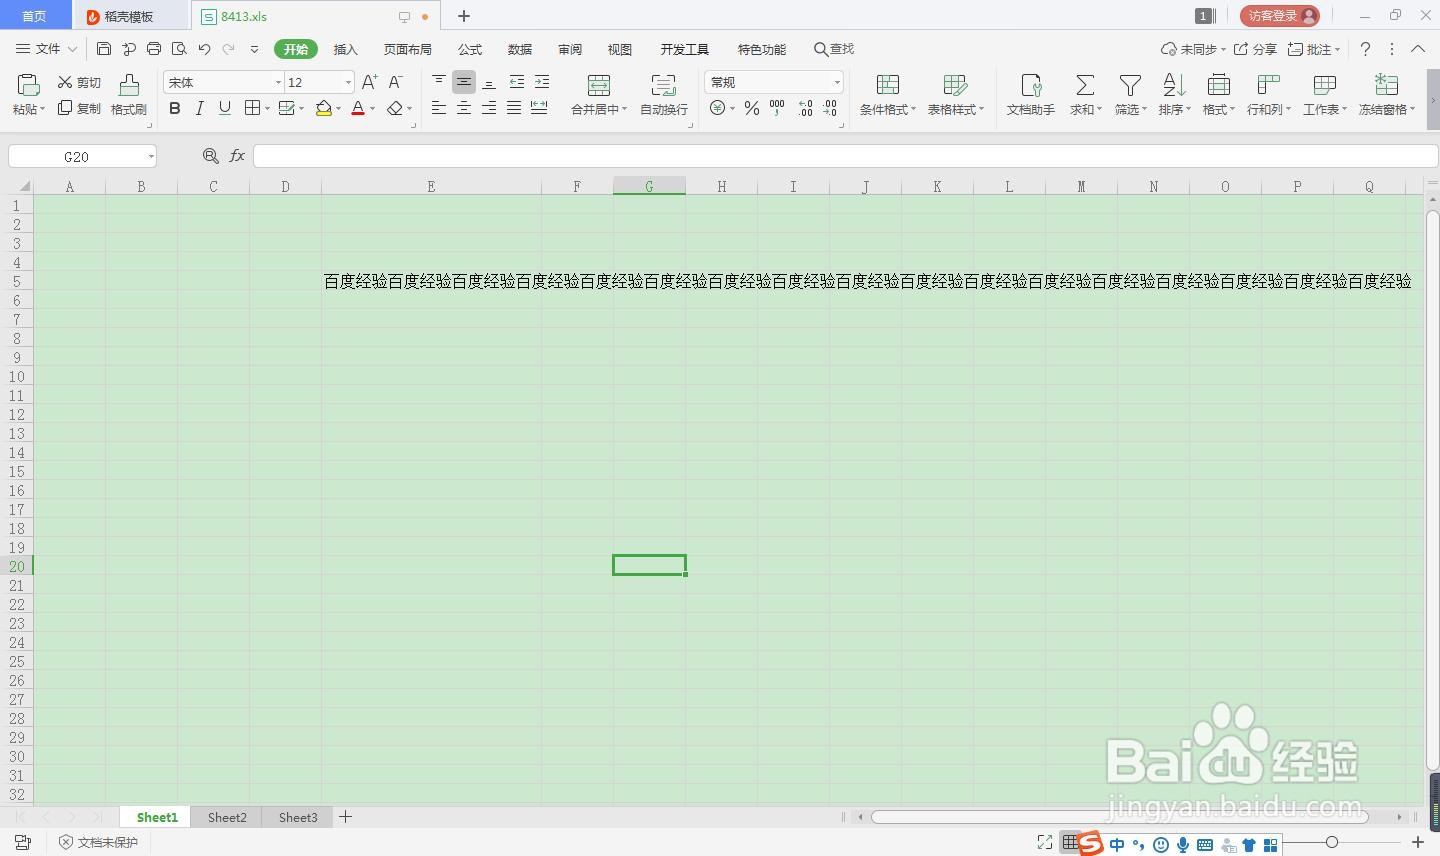Expand the Name Box dropdown arrow
The height and width of the screenshot is (856, 1440).
click(151, 156)
